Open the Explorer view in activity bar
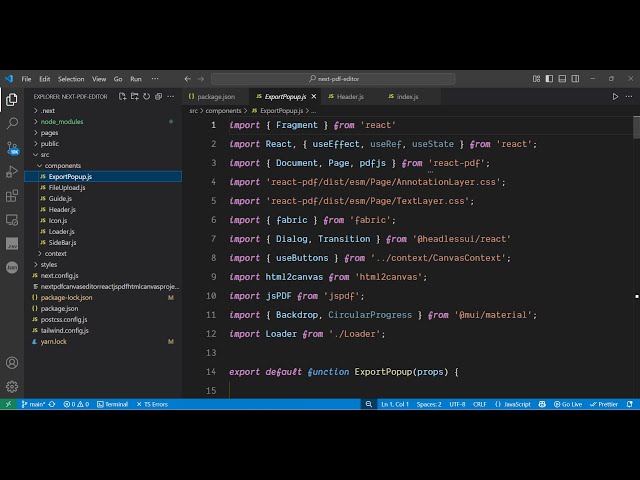This screenshot has height=480, width=640. coord(12,99)
